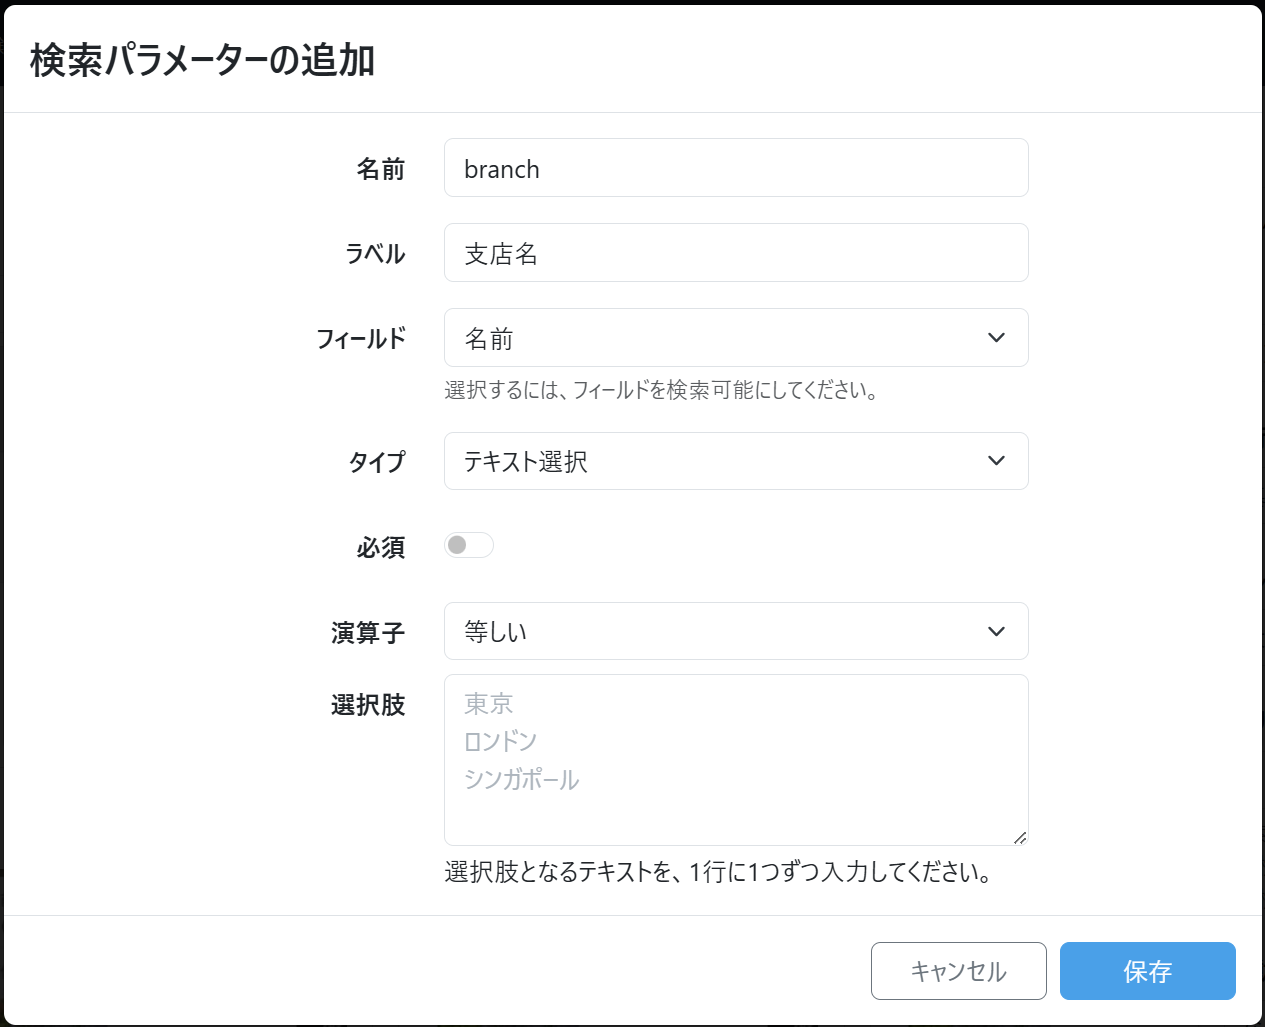Click the ラベル field label text

coord(375,254)
